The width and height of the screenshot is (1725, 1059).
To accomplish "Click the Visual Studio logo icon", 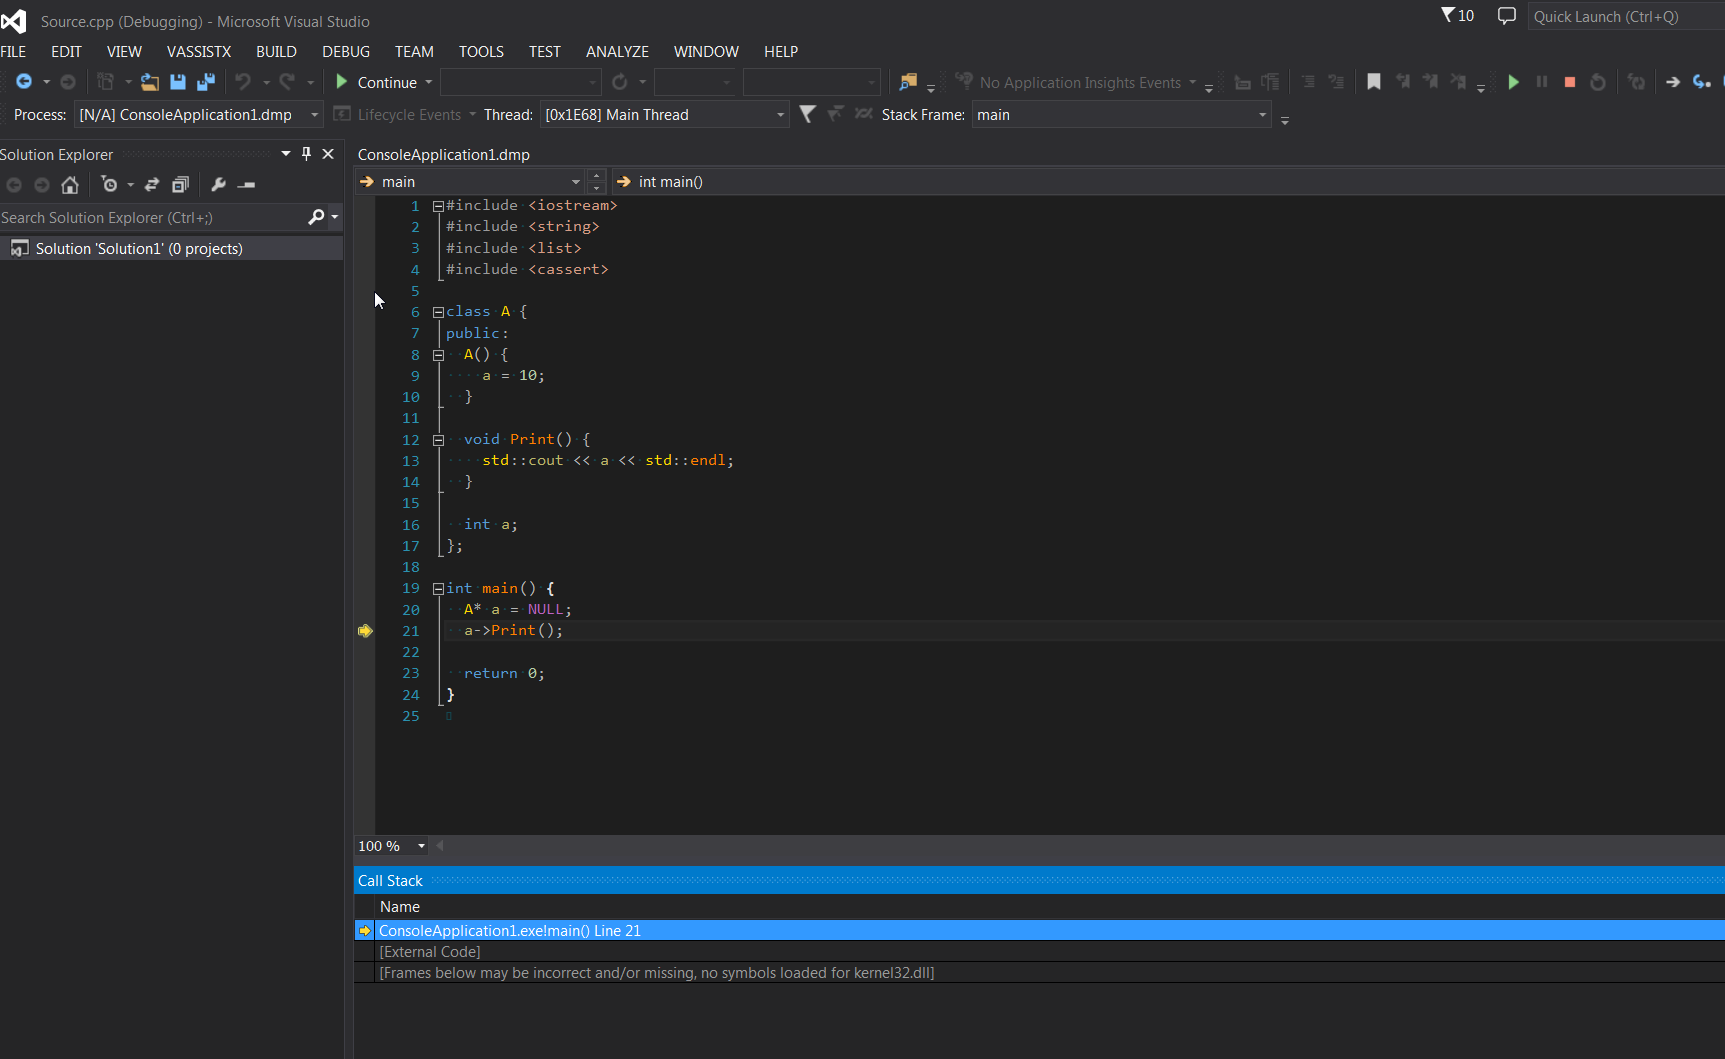I will click(x=14, y=20).
